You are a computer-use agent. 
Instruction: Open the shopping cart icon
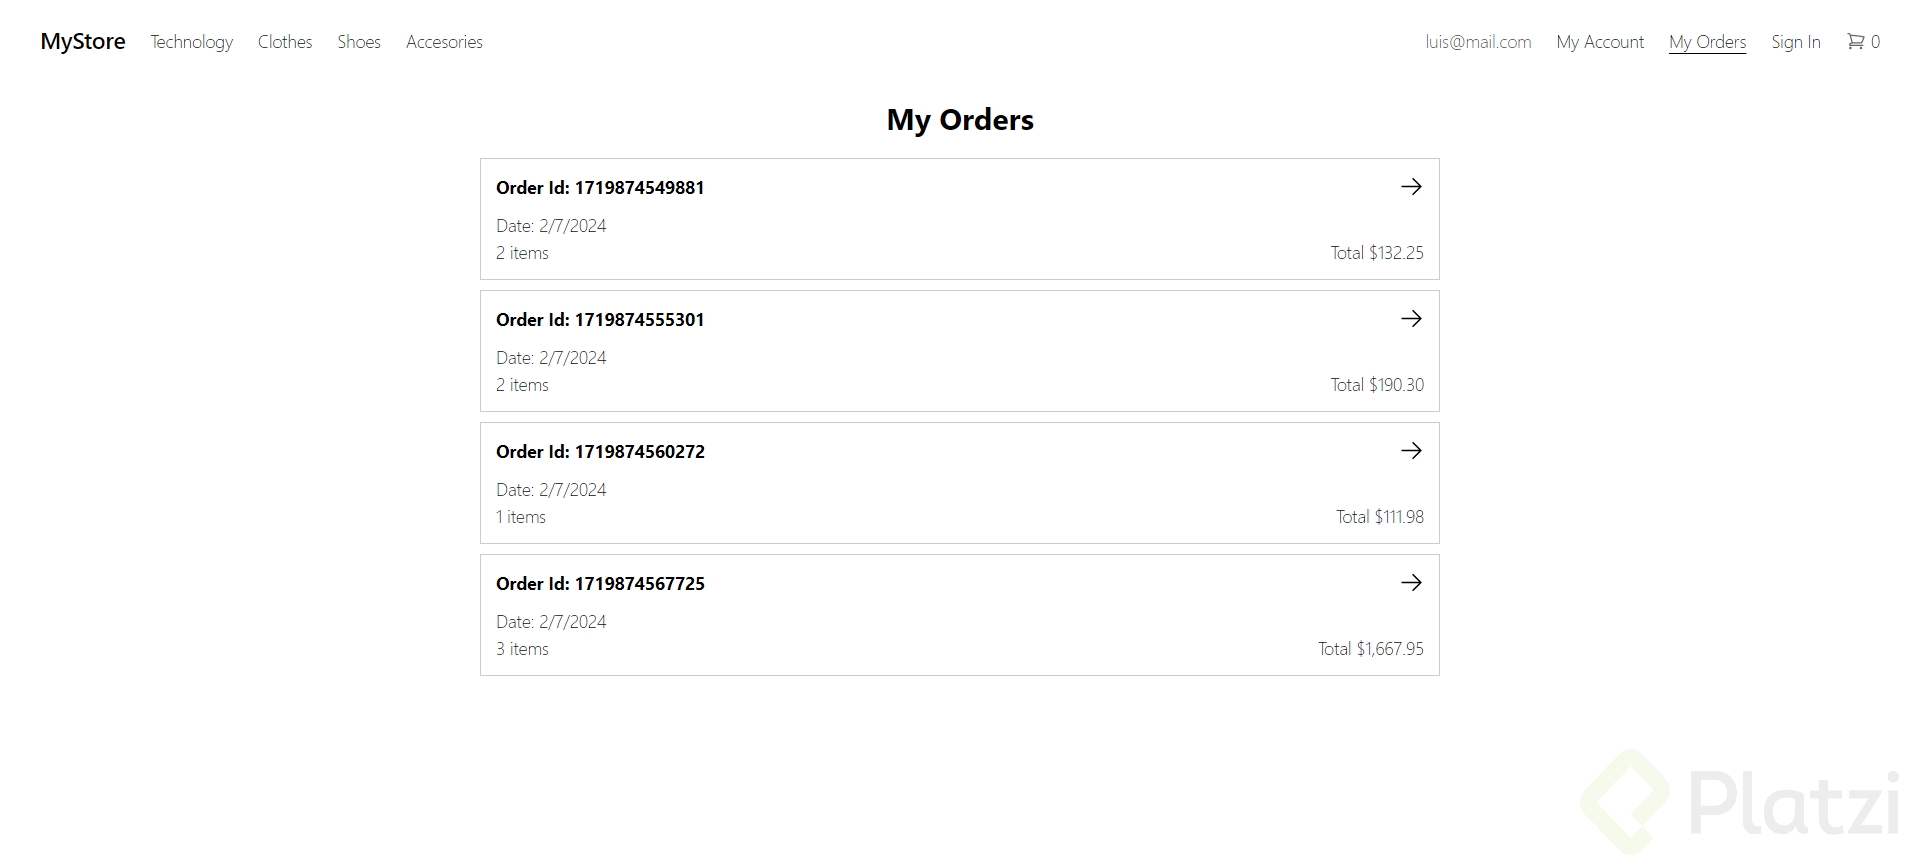[1856, 41]
